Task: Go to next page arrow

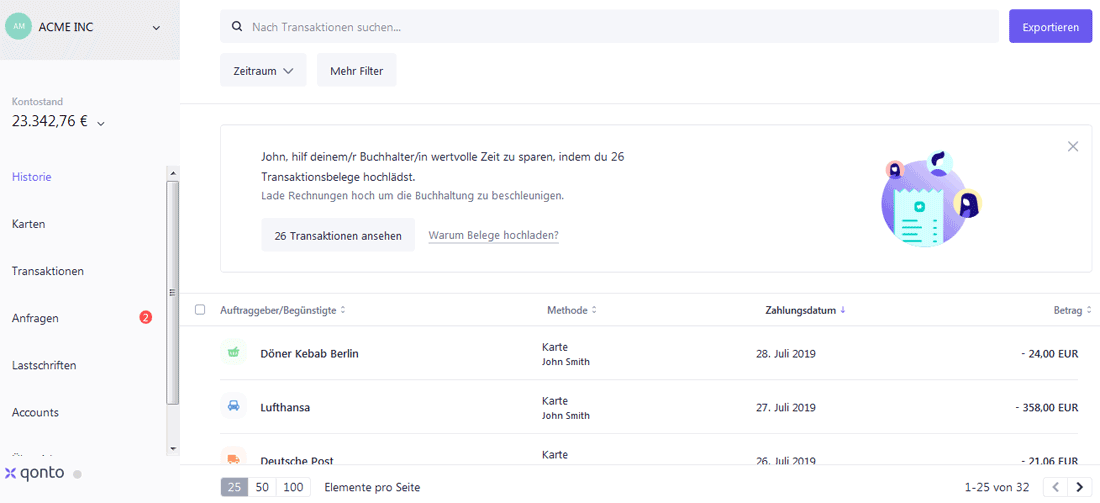Action: point(1079,487)
